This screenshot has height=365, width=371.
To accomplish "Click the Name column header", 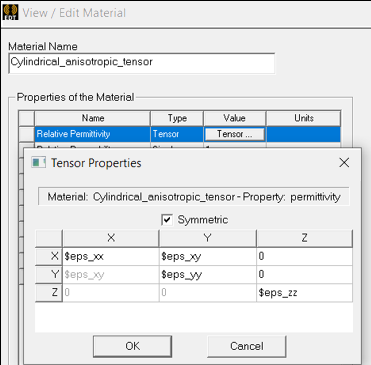I will [92, 118].
